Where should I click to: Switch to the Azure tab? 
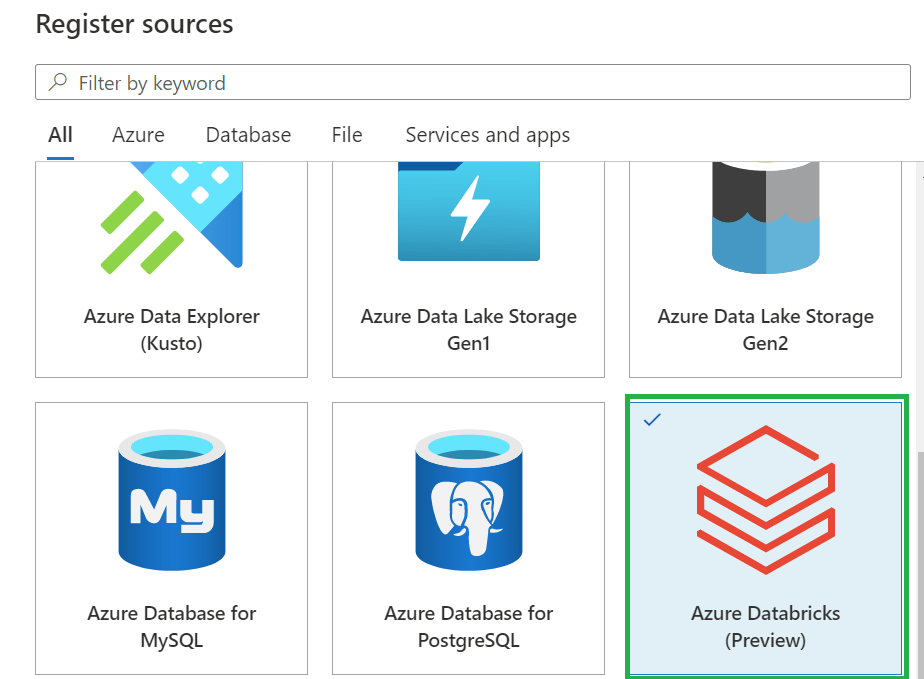point(138,135)
